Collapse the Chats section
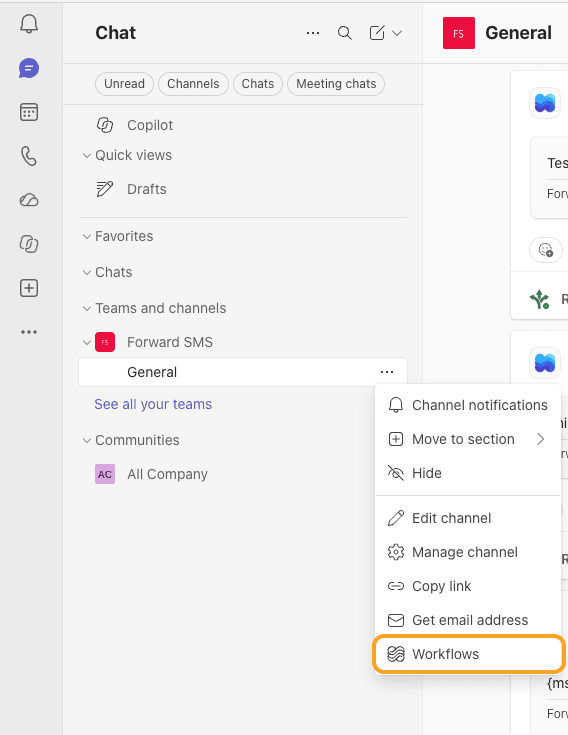Viewport: 568px width, 735px height. [x=87, y=272]
